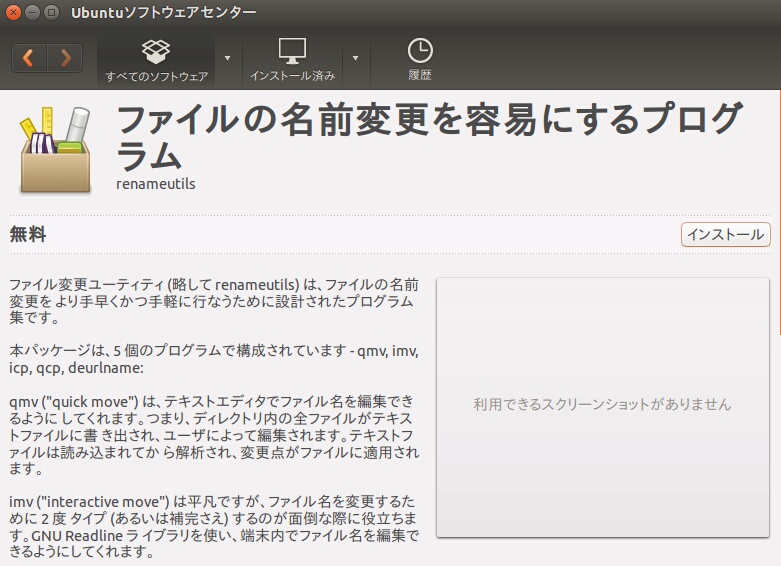Expand the すべてのソフトウェア dropdown arrow
The width and height of the screenshot is (781, 566).
click(x=228, y=58)
